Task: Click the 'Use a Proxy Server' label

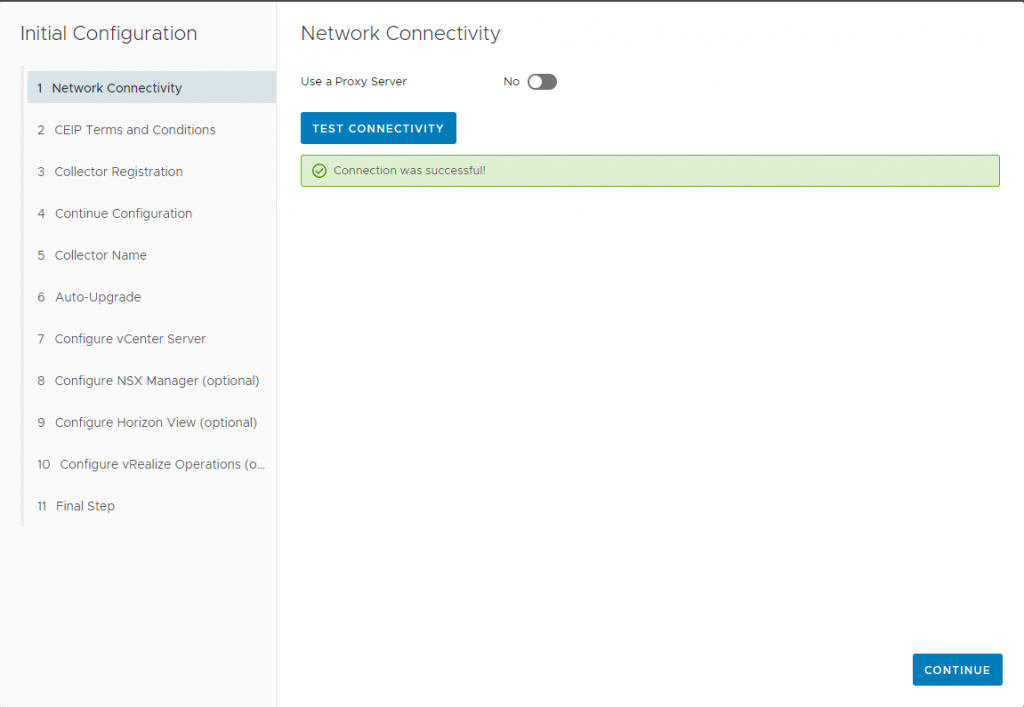Action: pyautogui.click(x=353, y=82)
